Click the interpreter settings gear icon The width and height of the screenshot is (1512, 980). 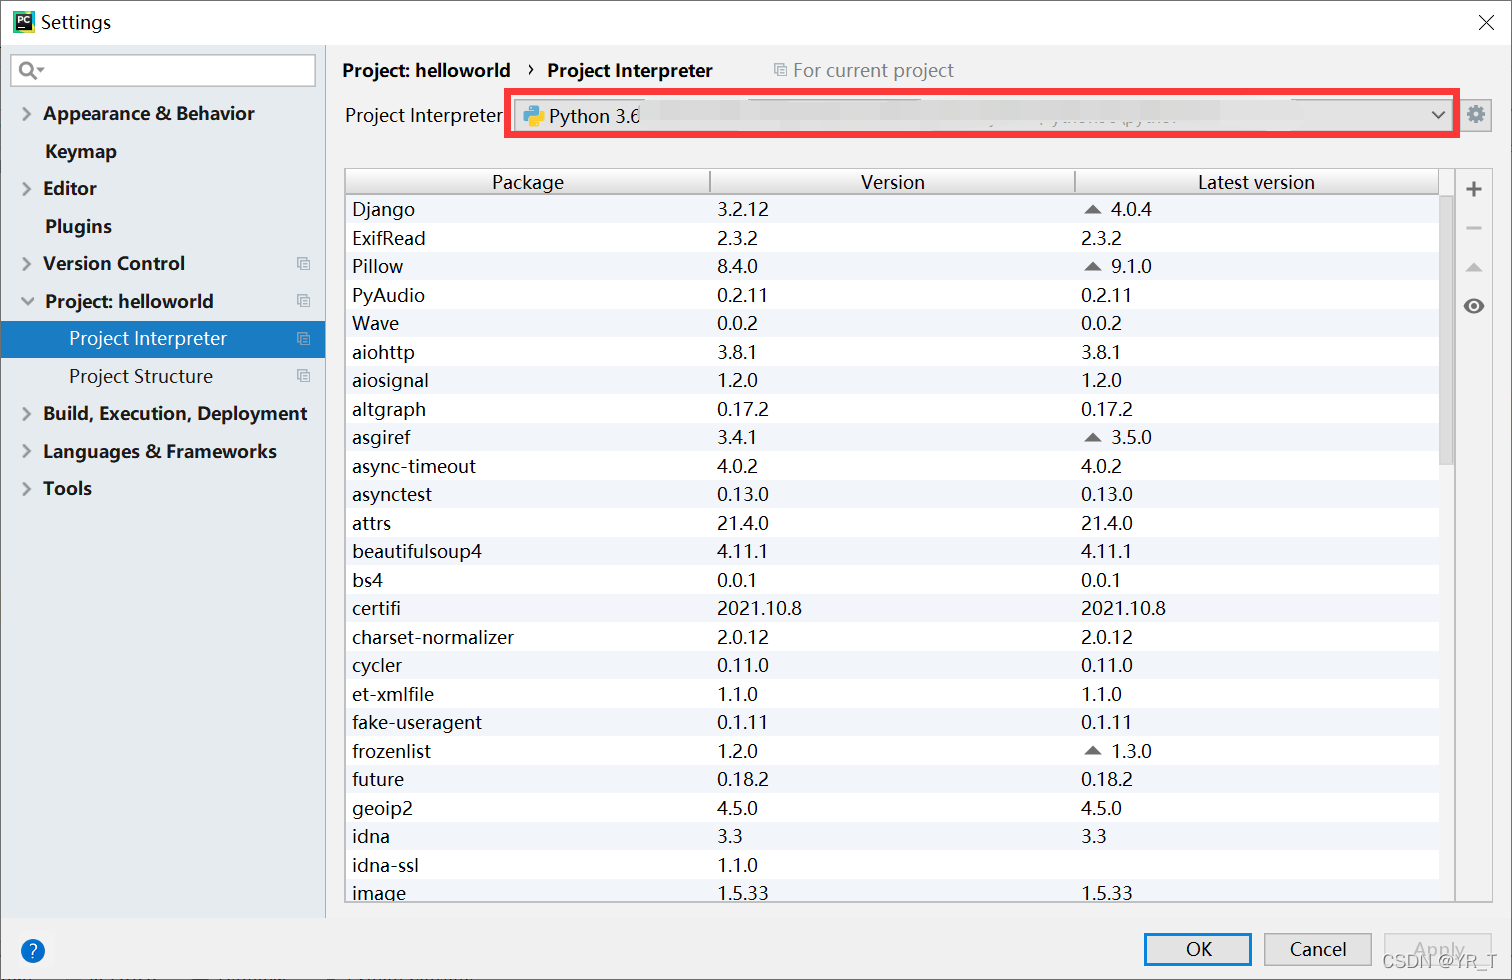(x=1476, y=115)
